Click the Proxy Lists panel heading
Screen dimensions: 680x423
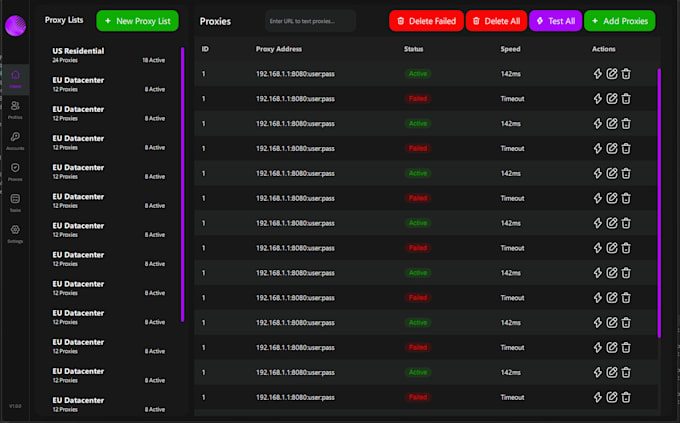point(64,20)
